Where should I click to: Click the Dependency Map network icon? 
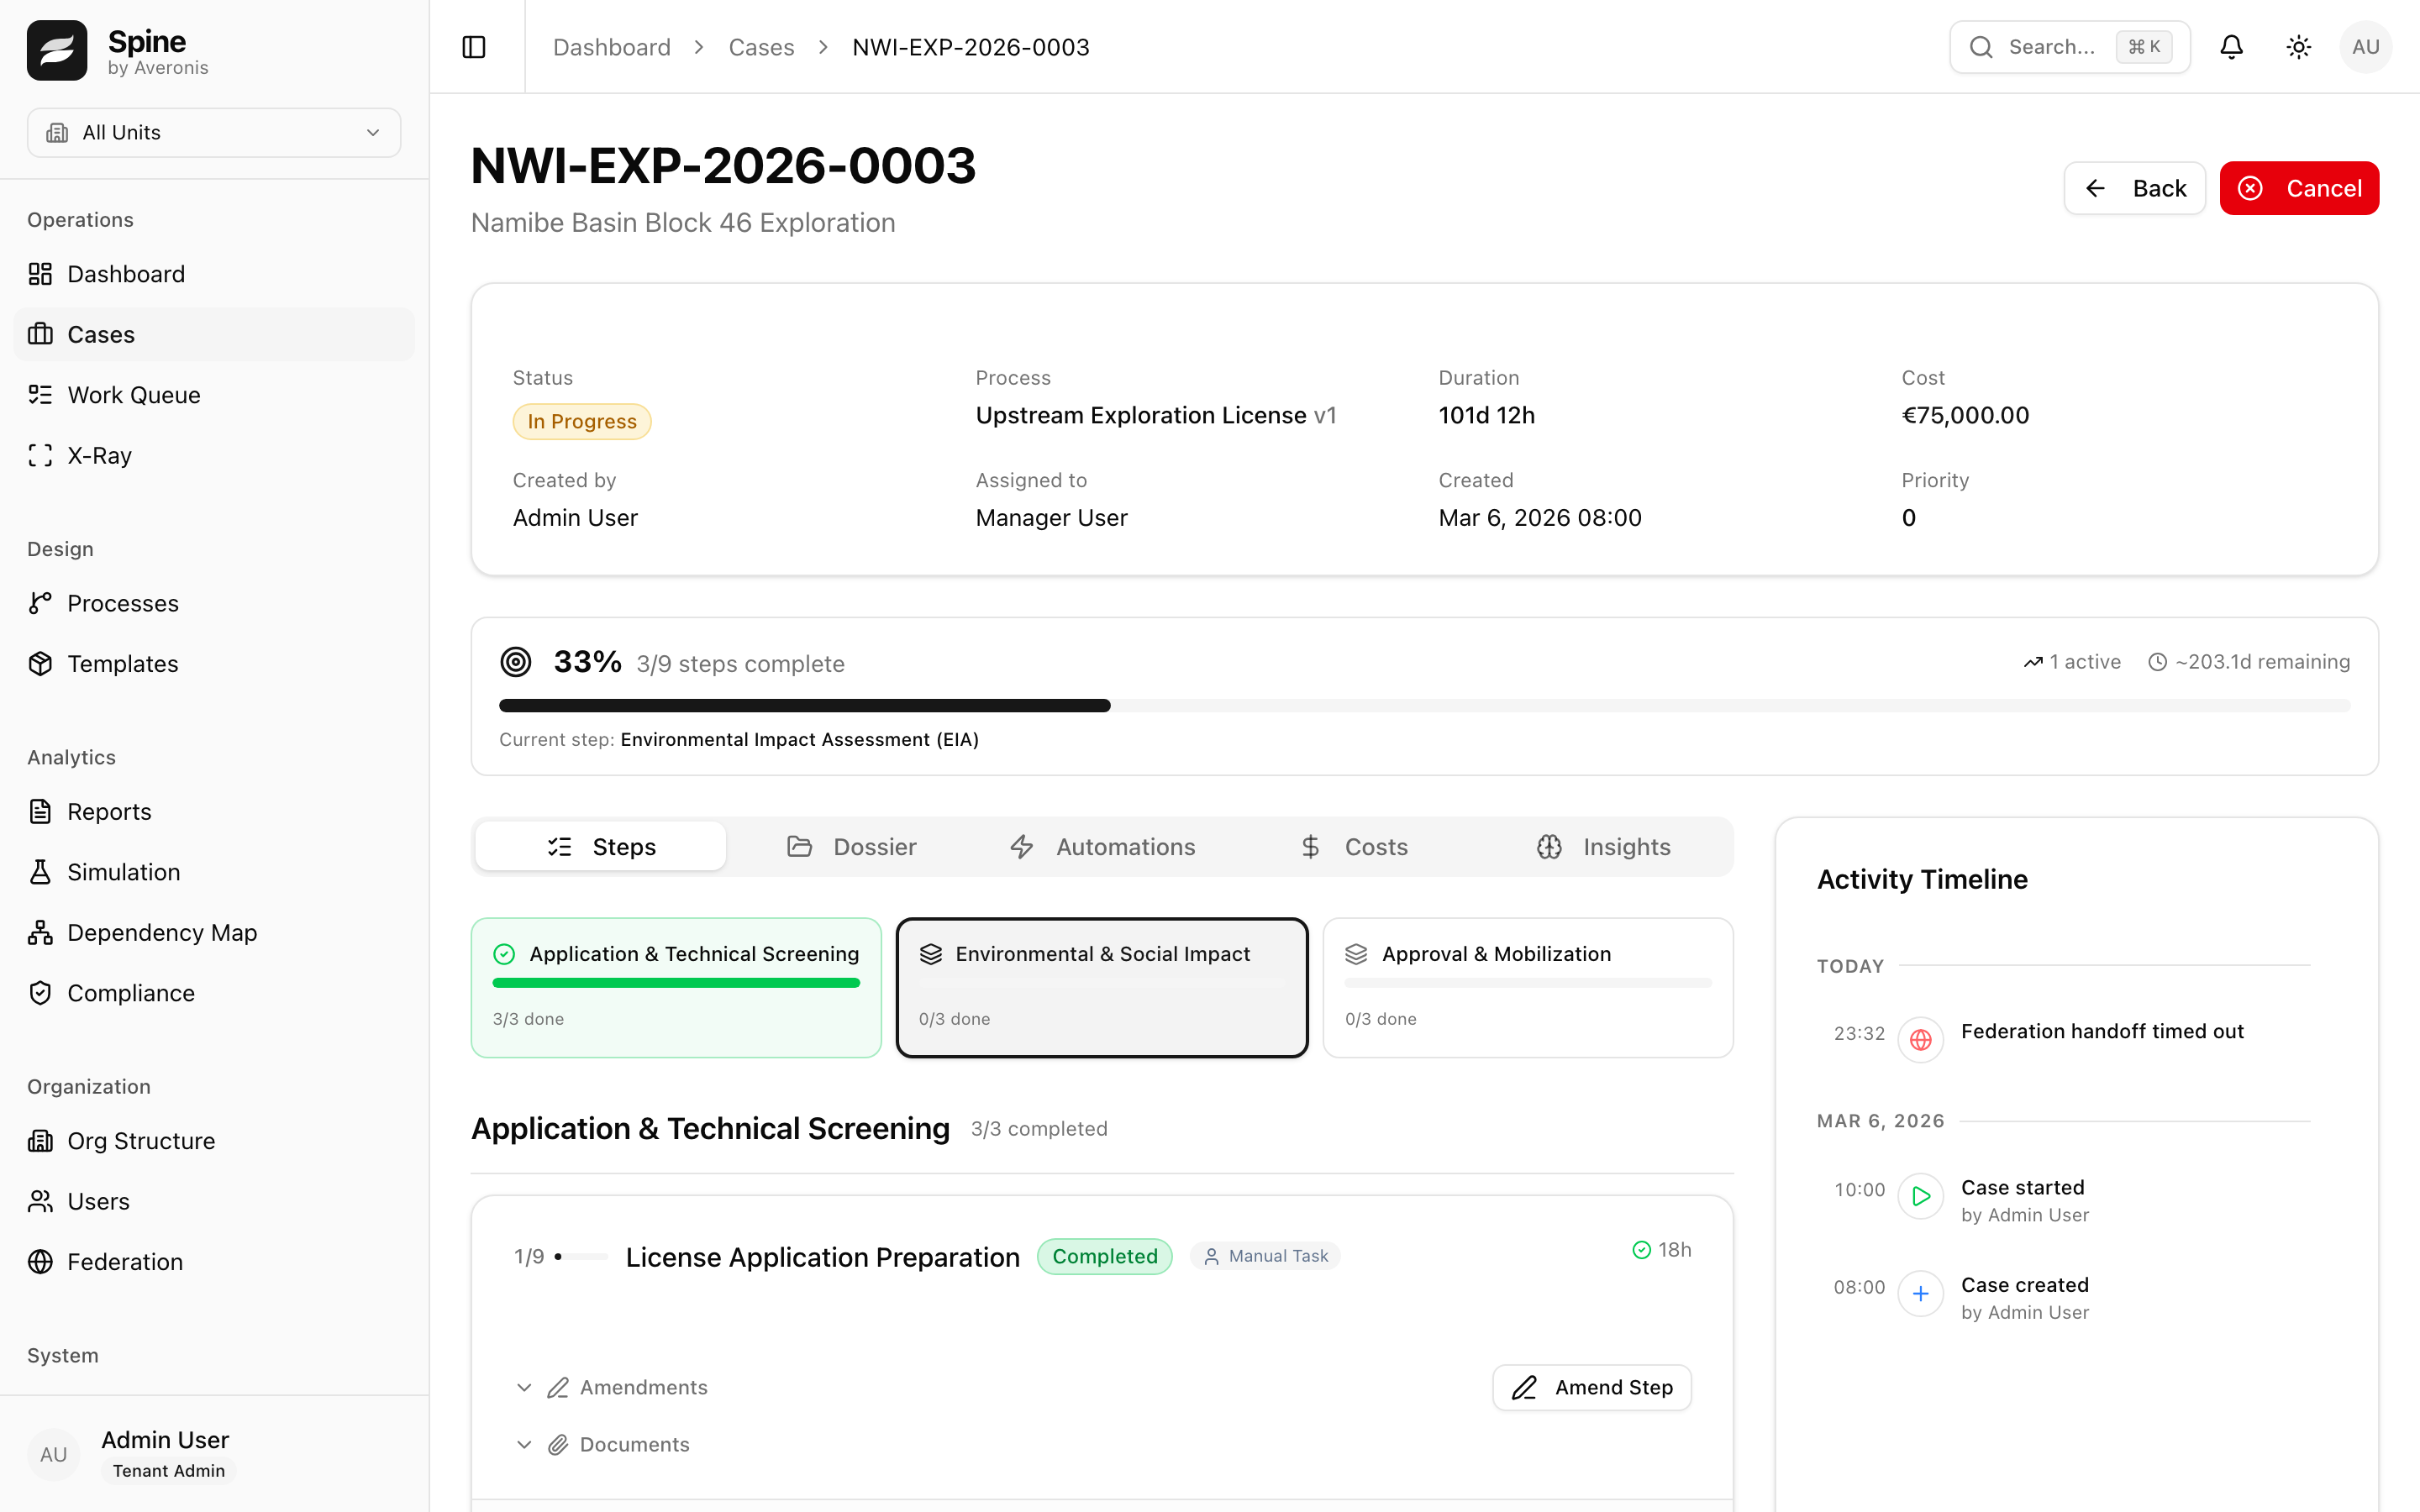40,932
